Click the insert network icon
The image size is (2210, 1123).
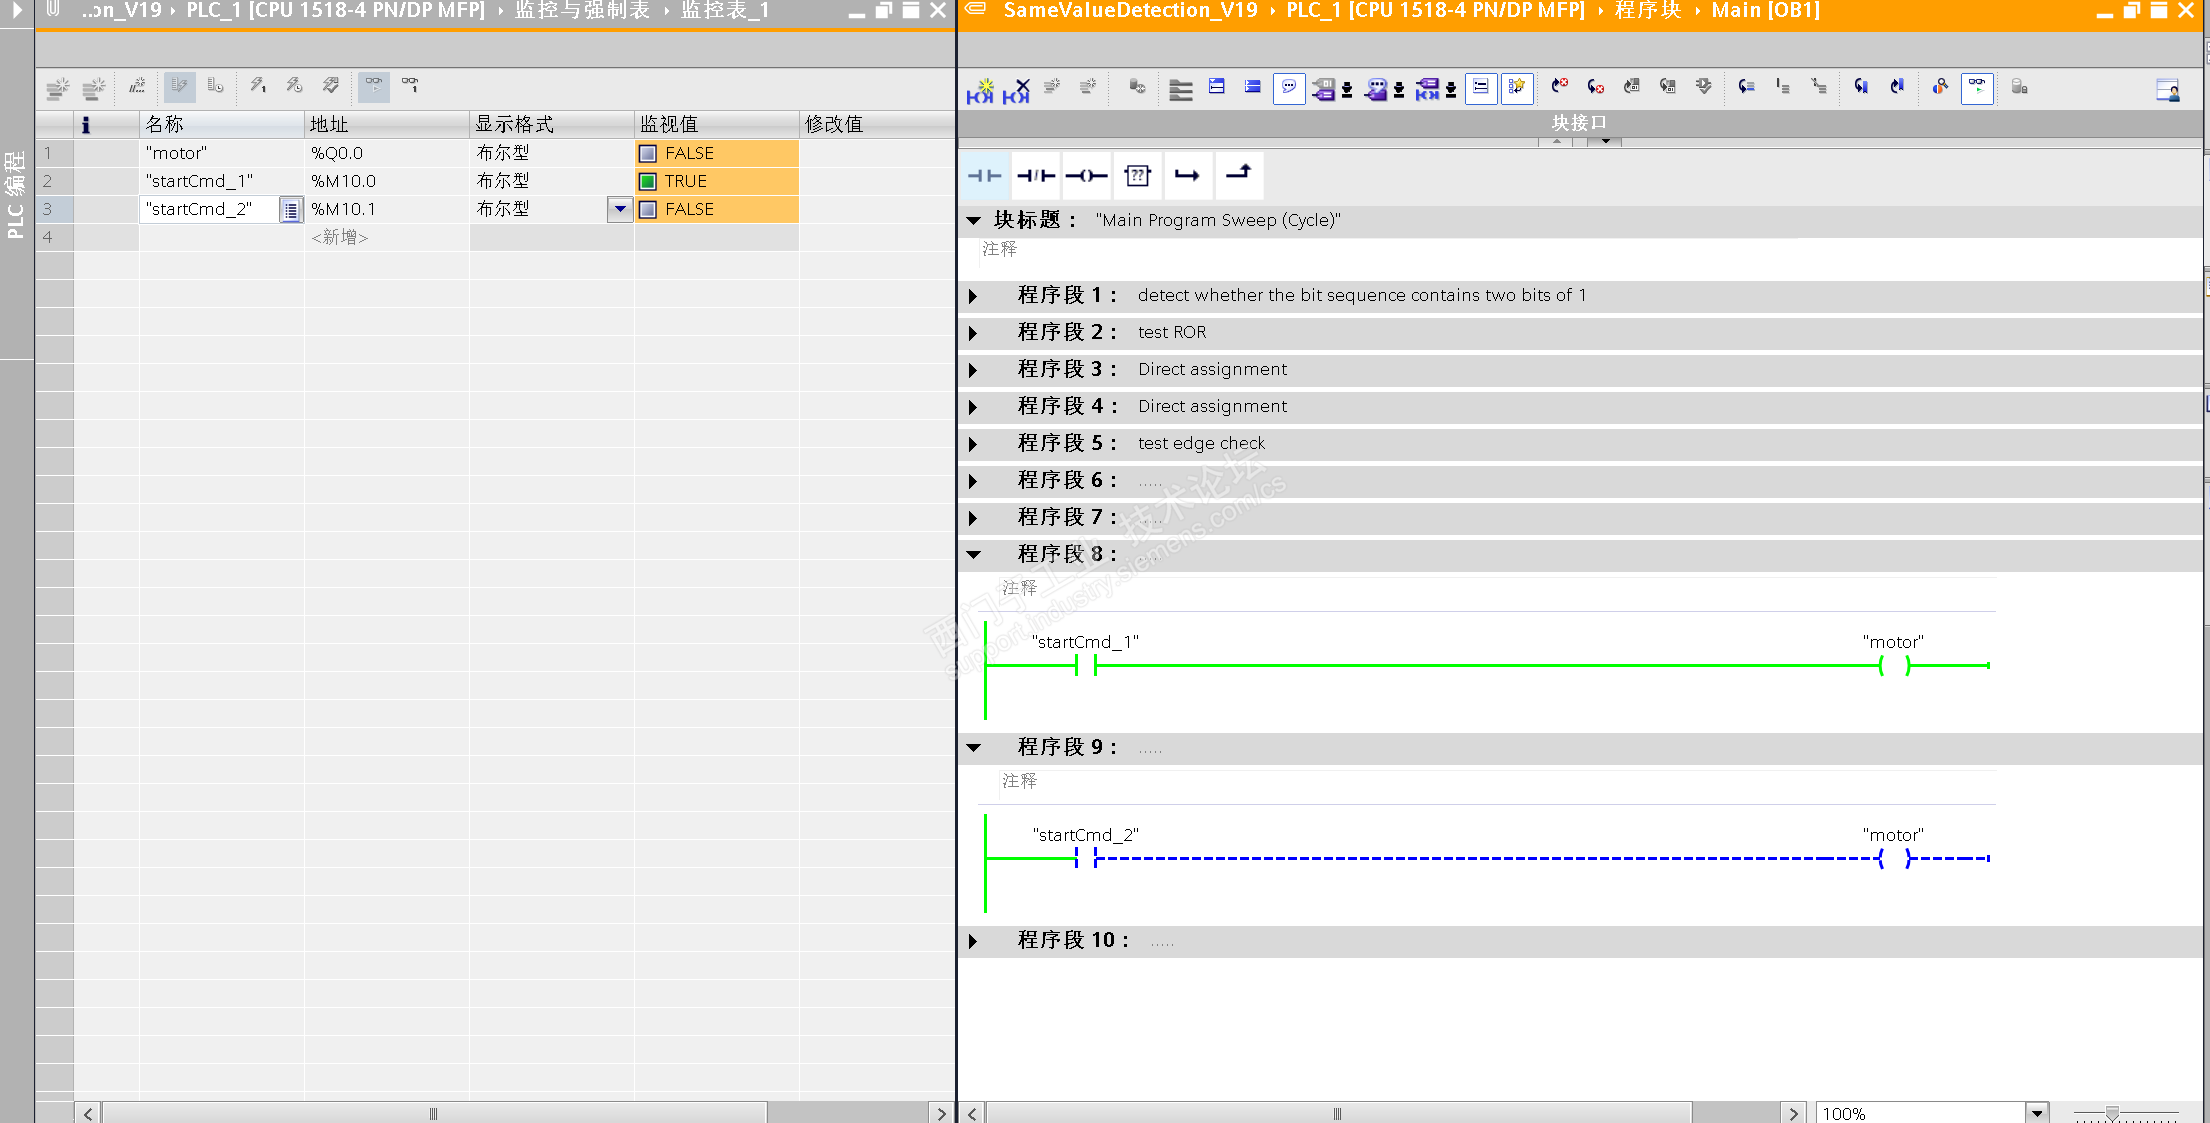pyautogui.click(x=980, y=89)
